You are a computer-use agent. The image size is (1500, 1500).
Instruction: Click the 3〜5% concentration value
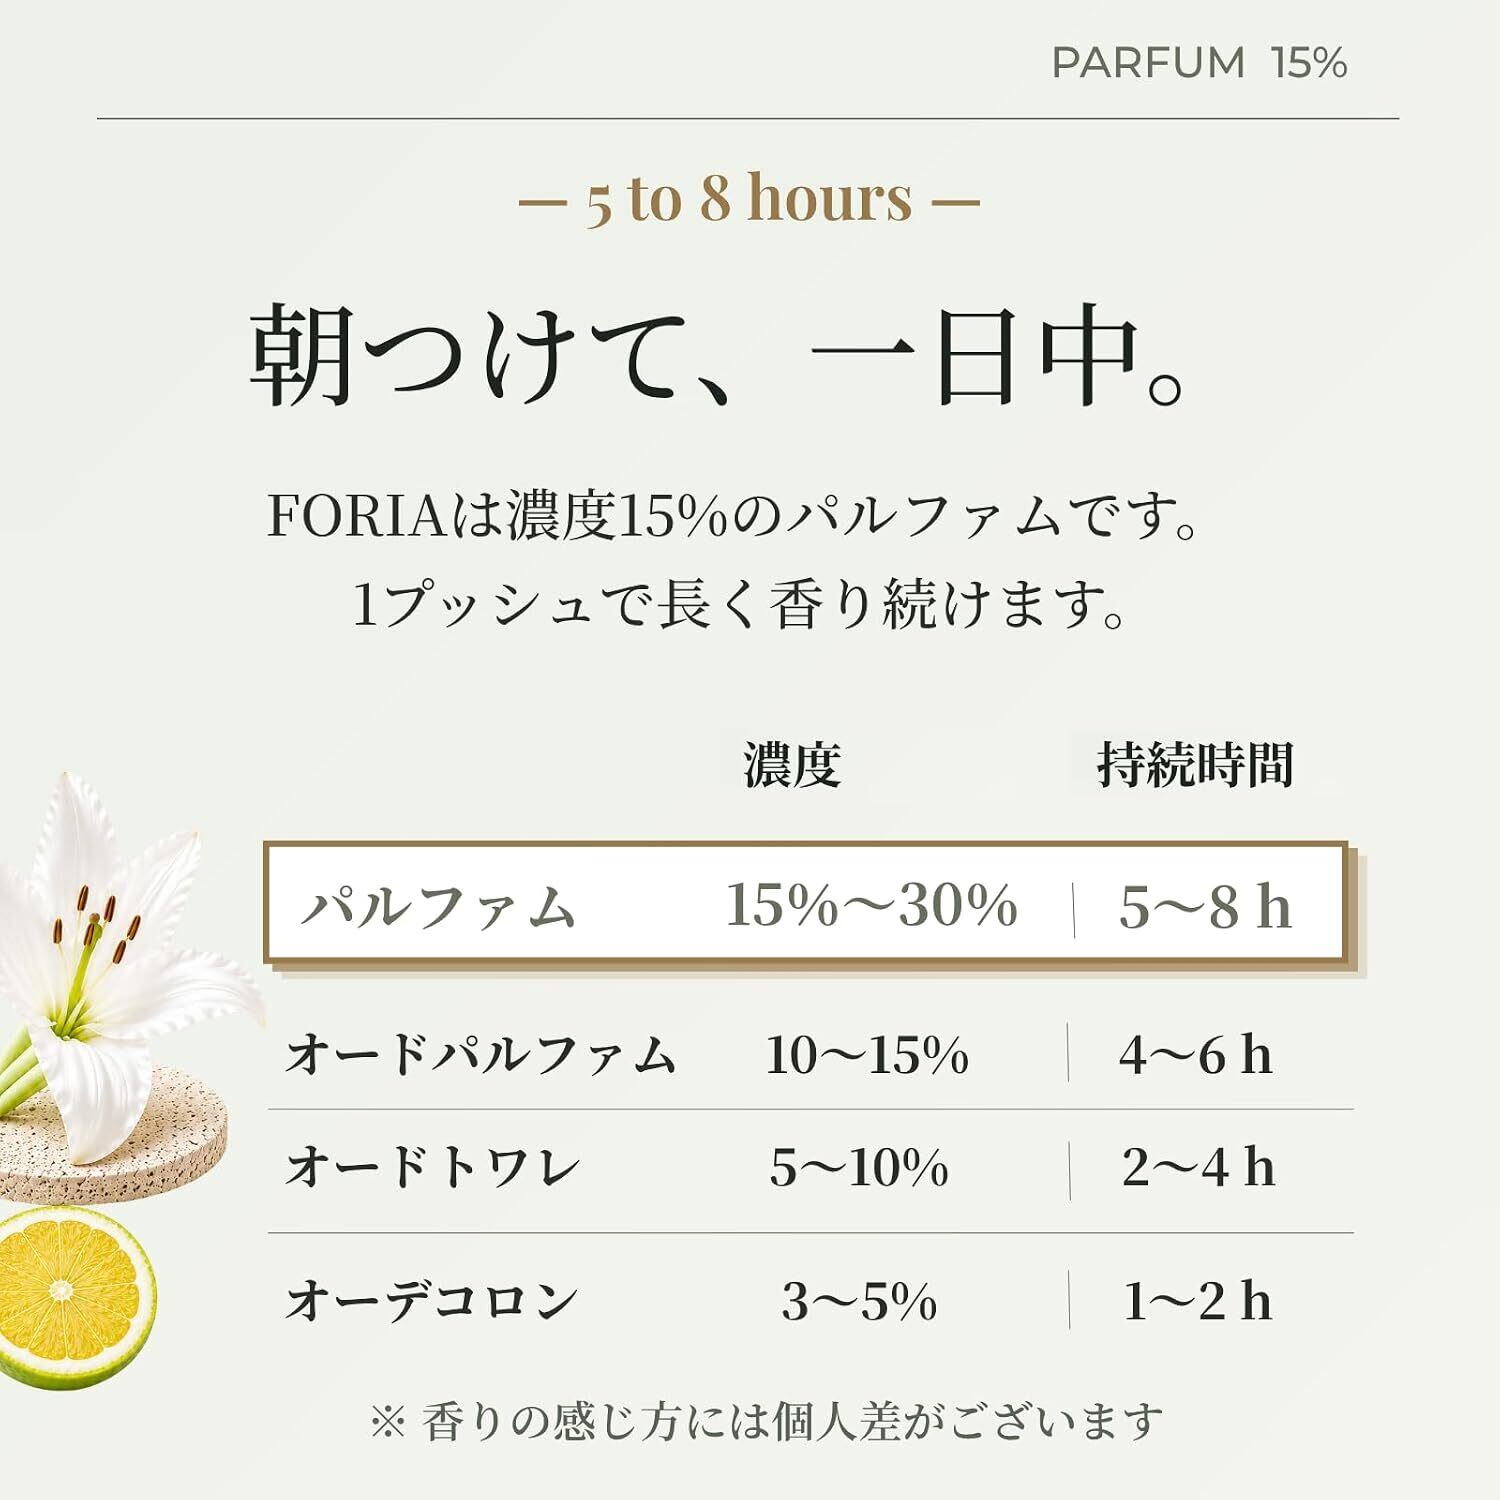pos(859,1302)
